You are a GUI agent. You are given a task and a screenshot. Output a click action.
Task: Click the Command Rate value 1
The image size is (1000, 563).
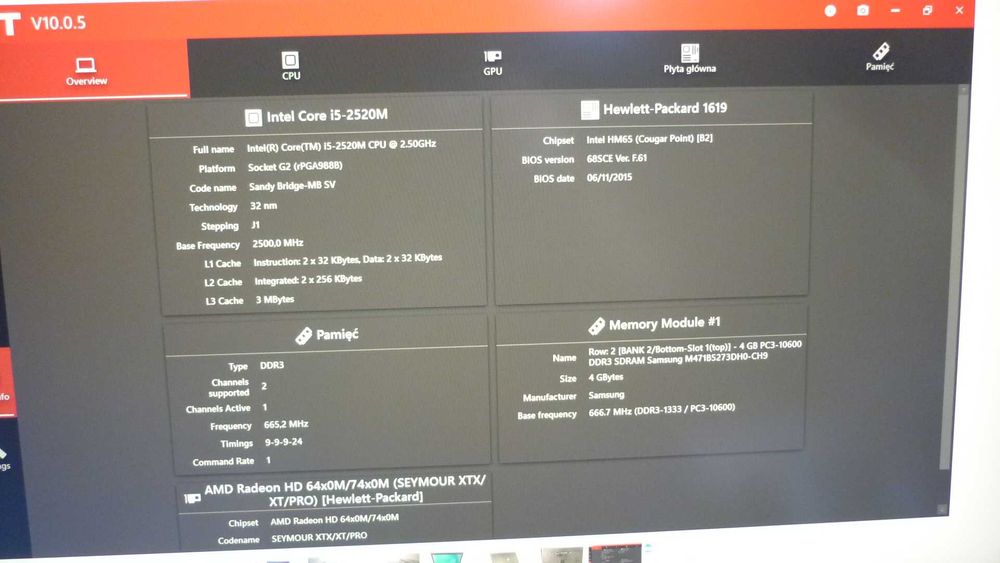pyautogui.click(x=268, y=460)
